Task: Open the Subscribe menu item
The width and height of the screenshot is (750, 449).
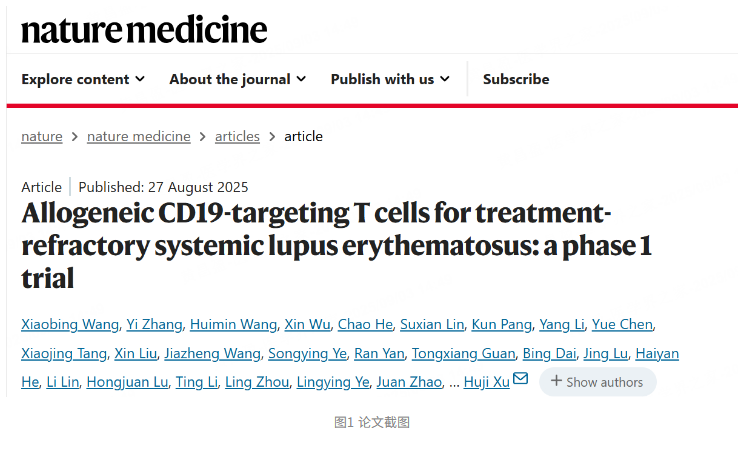Action: pyautogui.click(x=516, y=79)
